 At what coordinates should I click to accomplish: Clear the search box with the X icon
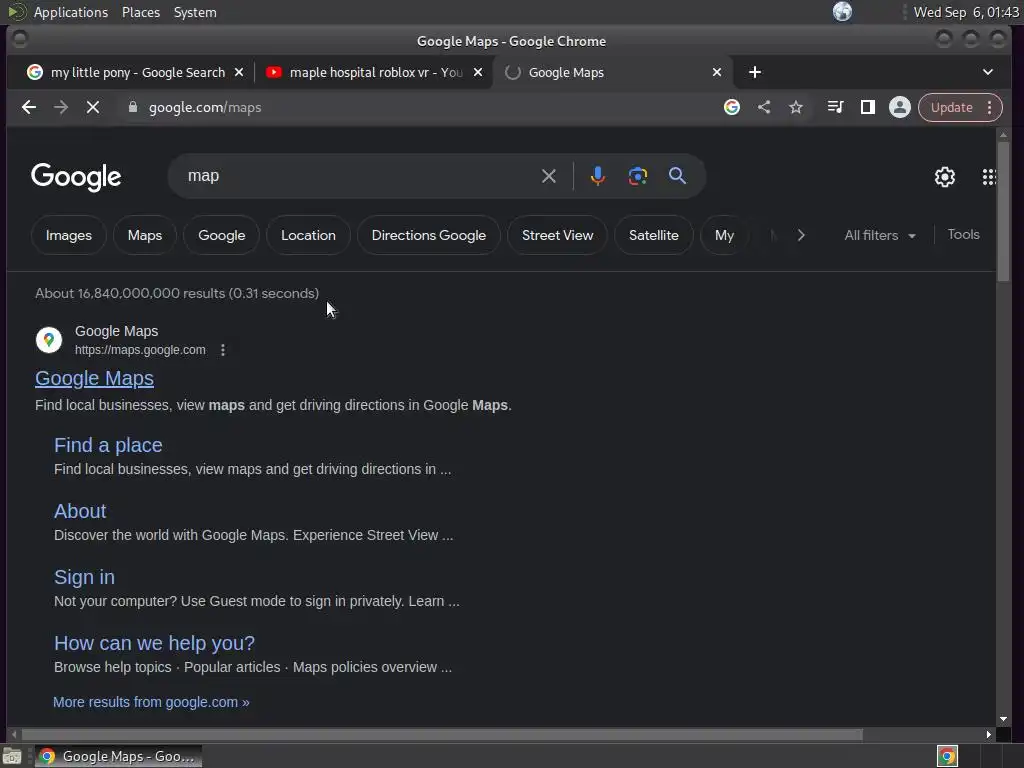pyautogui.click(x=549, y=176)
